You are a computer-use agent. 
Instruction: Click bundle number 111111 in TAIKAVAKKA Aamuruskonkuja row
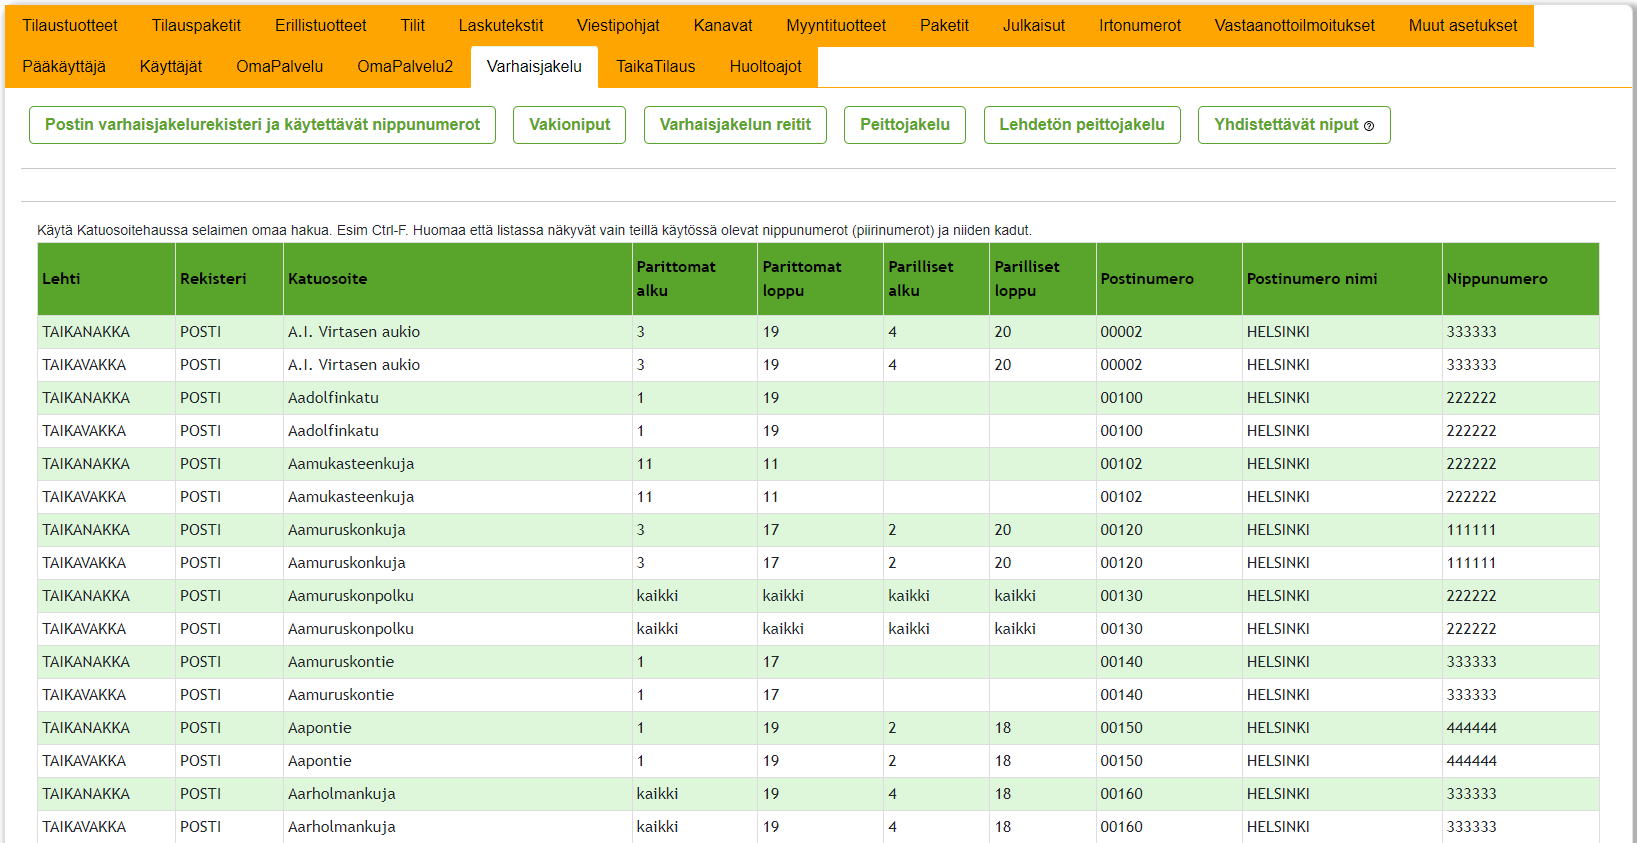click(1471, 563)
